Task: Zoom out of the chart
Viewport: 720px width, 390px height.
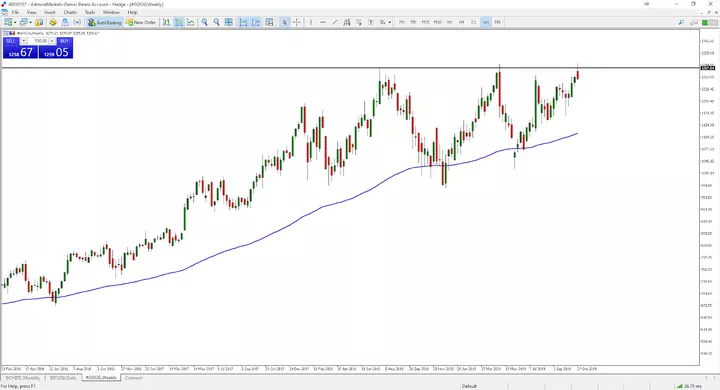Action: pyautogui.click(x=216, y=22)
